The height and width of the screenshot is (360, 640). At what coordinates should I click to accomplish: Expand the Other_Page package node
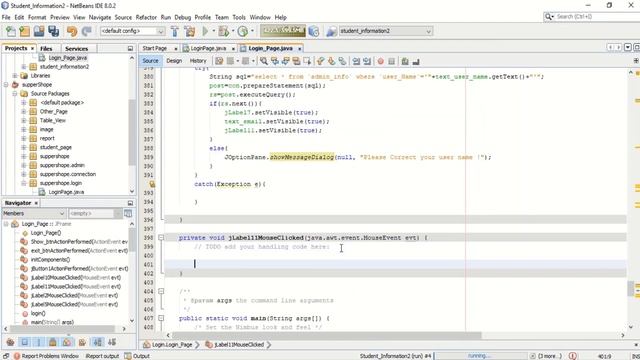tap(24, 111)
